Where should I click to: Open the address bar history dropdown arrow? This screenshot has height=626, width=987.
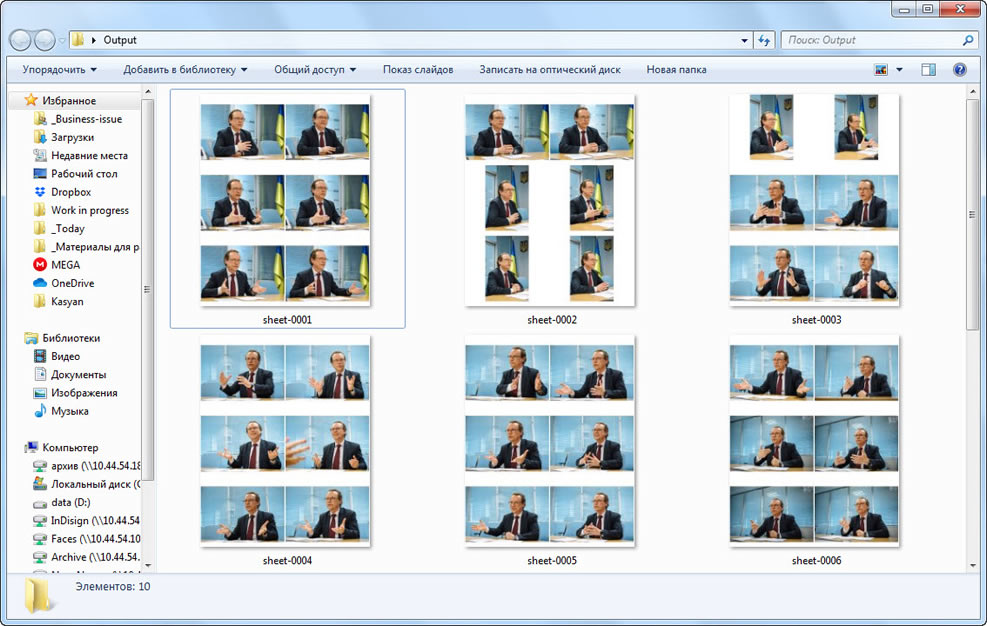(x=745, y=40)
